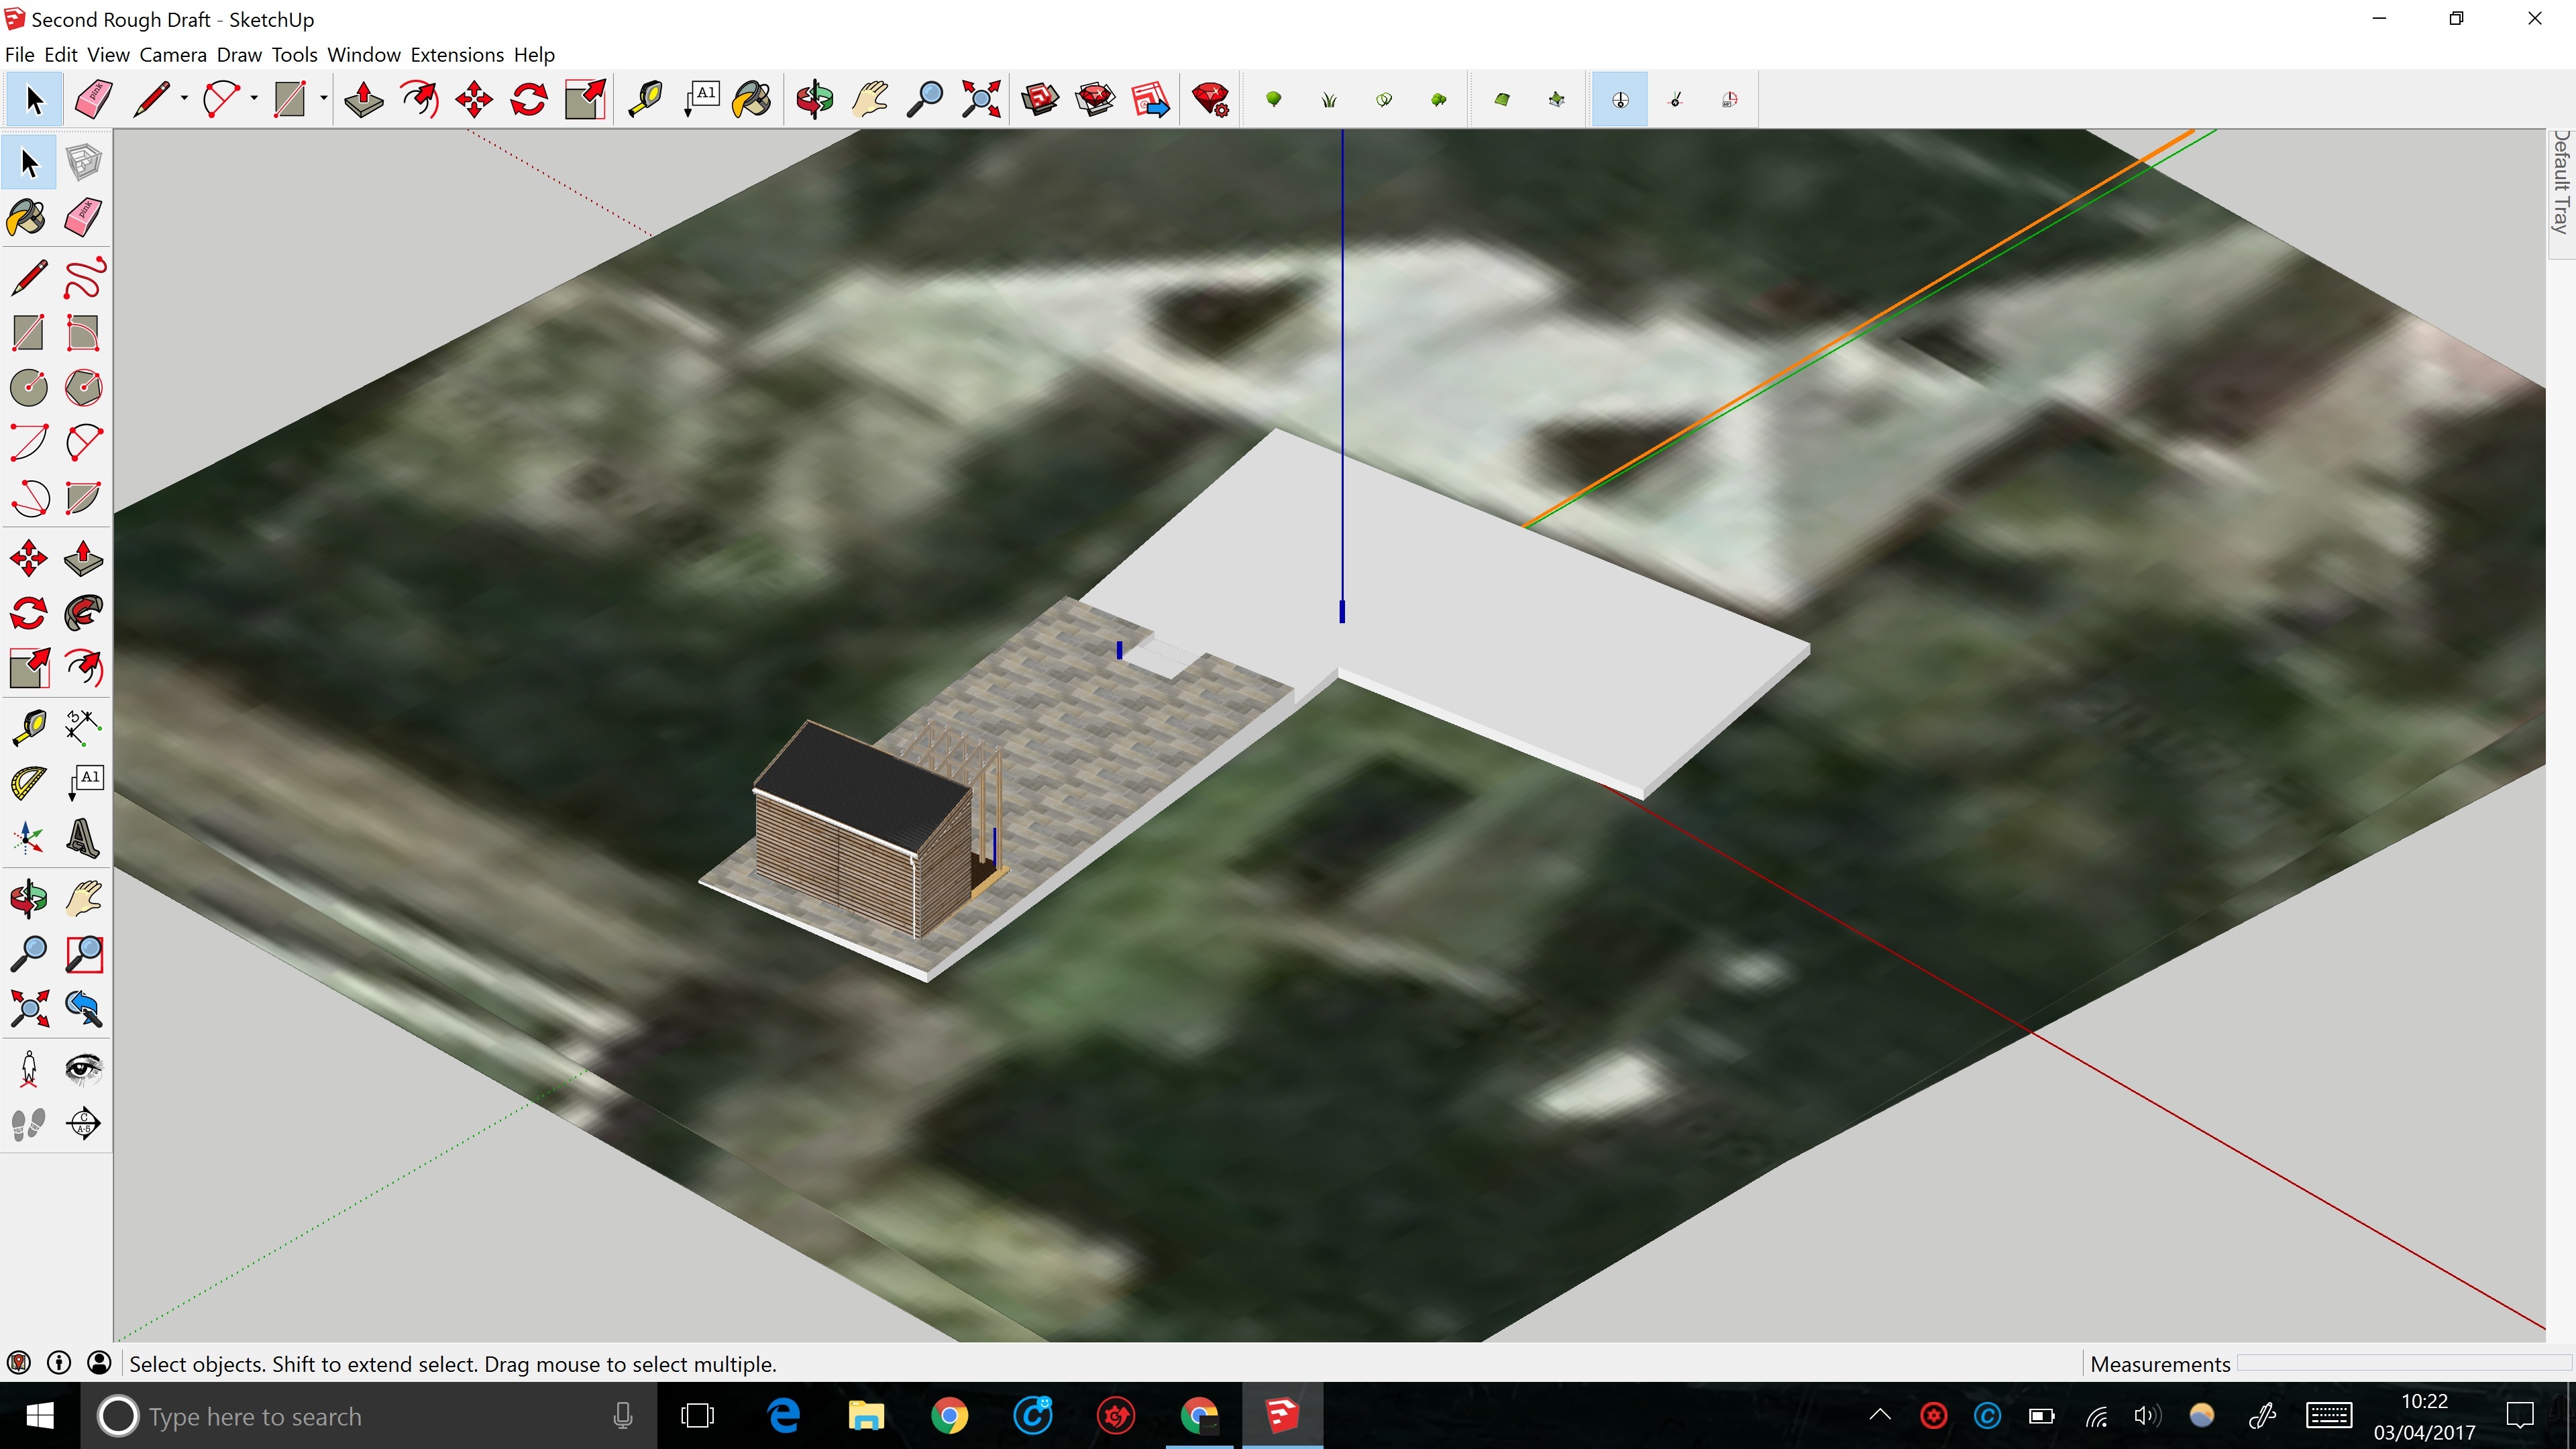Open the Extensions menu

point(457,55)
